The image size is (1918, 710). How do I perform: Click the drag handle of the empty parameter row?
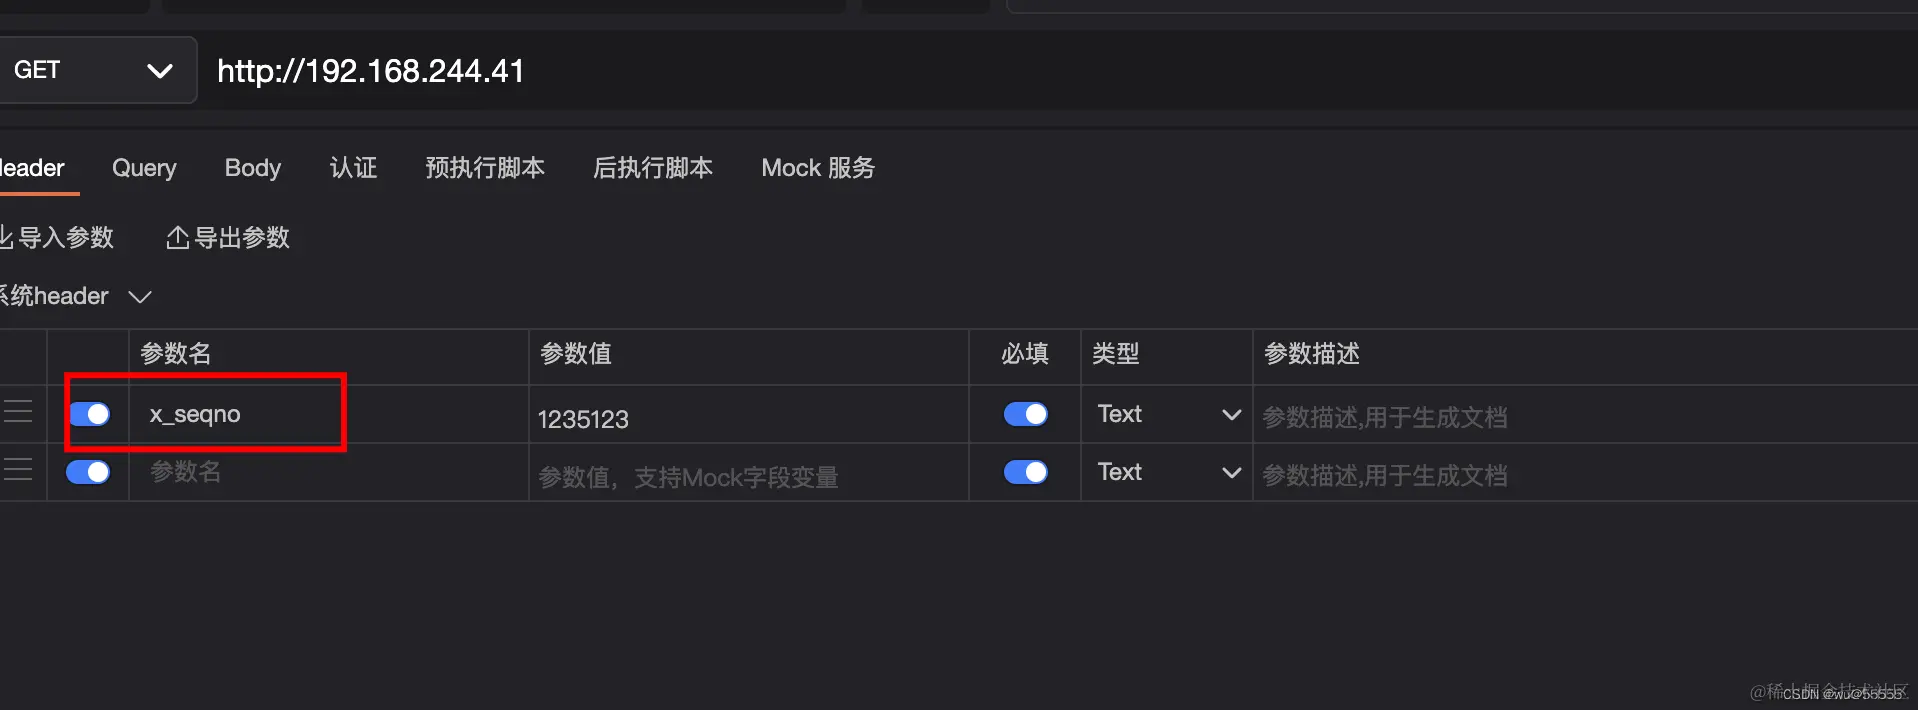tap(18, 470)
